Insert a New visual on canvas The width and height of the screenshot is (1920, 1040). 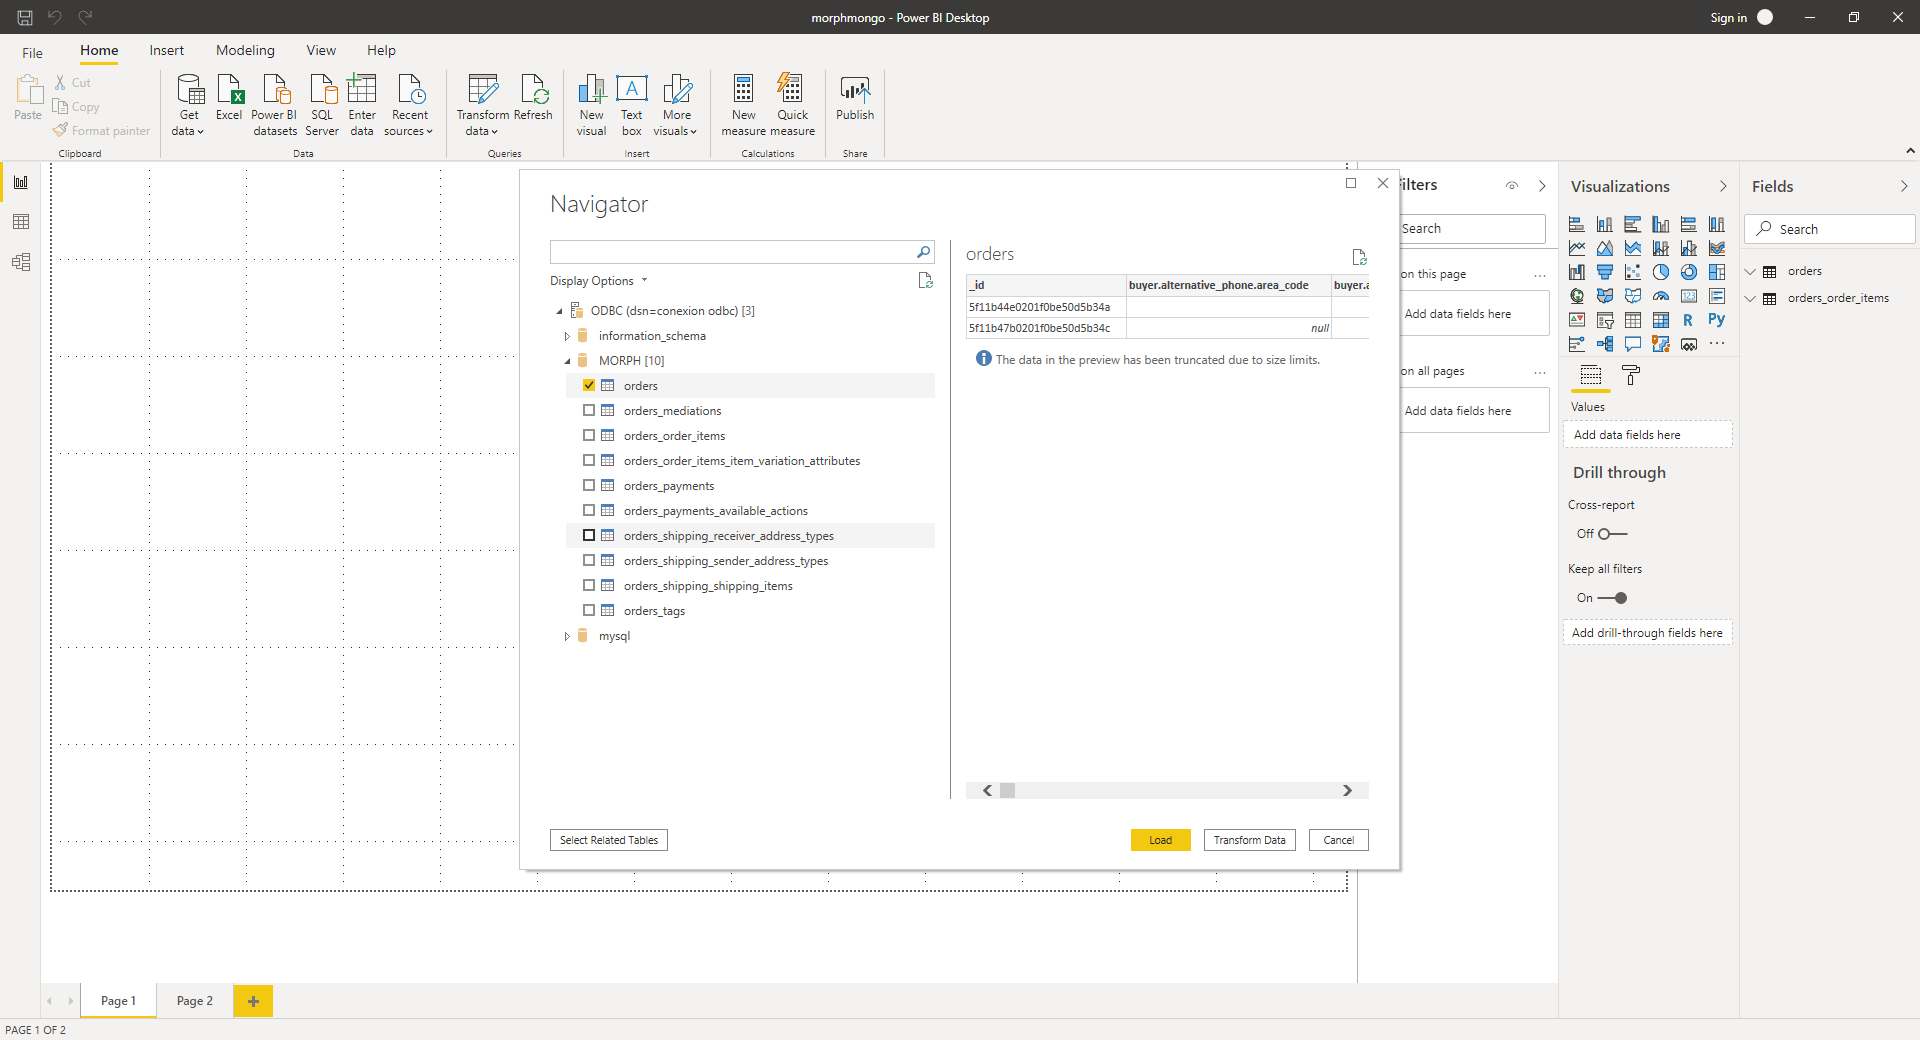coord(591,105)
